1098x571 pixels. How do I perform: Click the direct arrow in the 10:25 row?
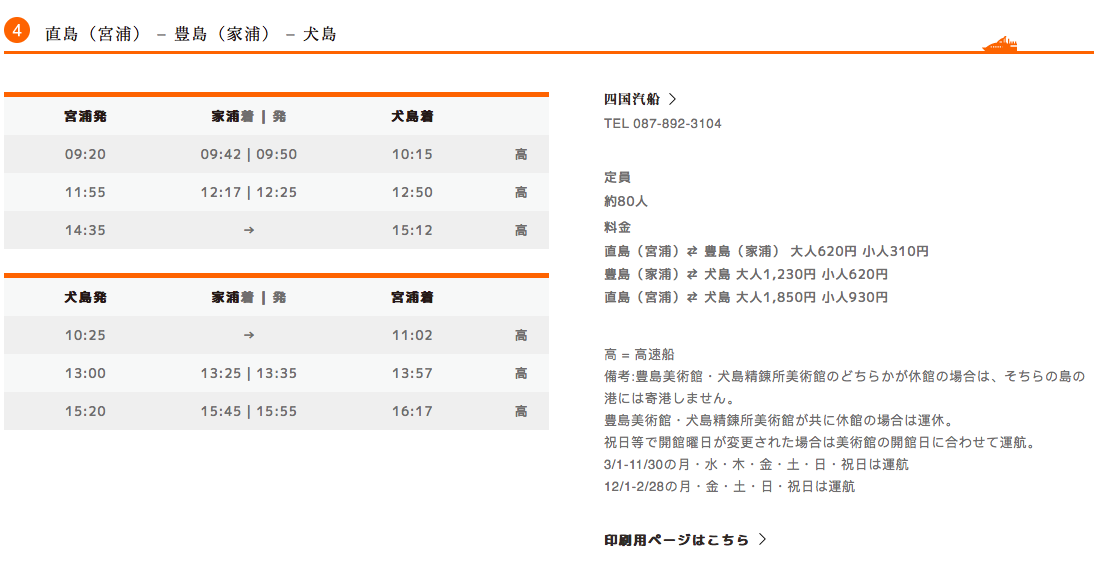(248, 335)
